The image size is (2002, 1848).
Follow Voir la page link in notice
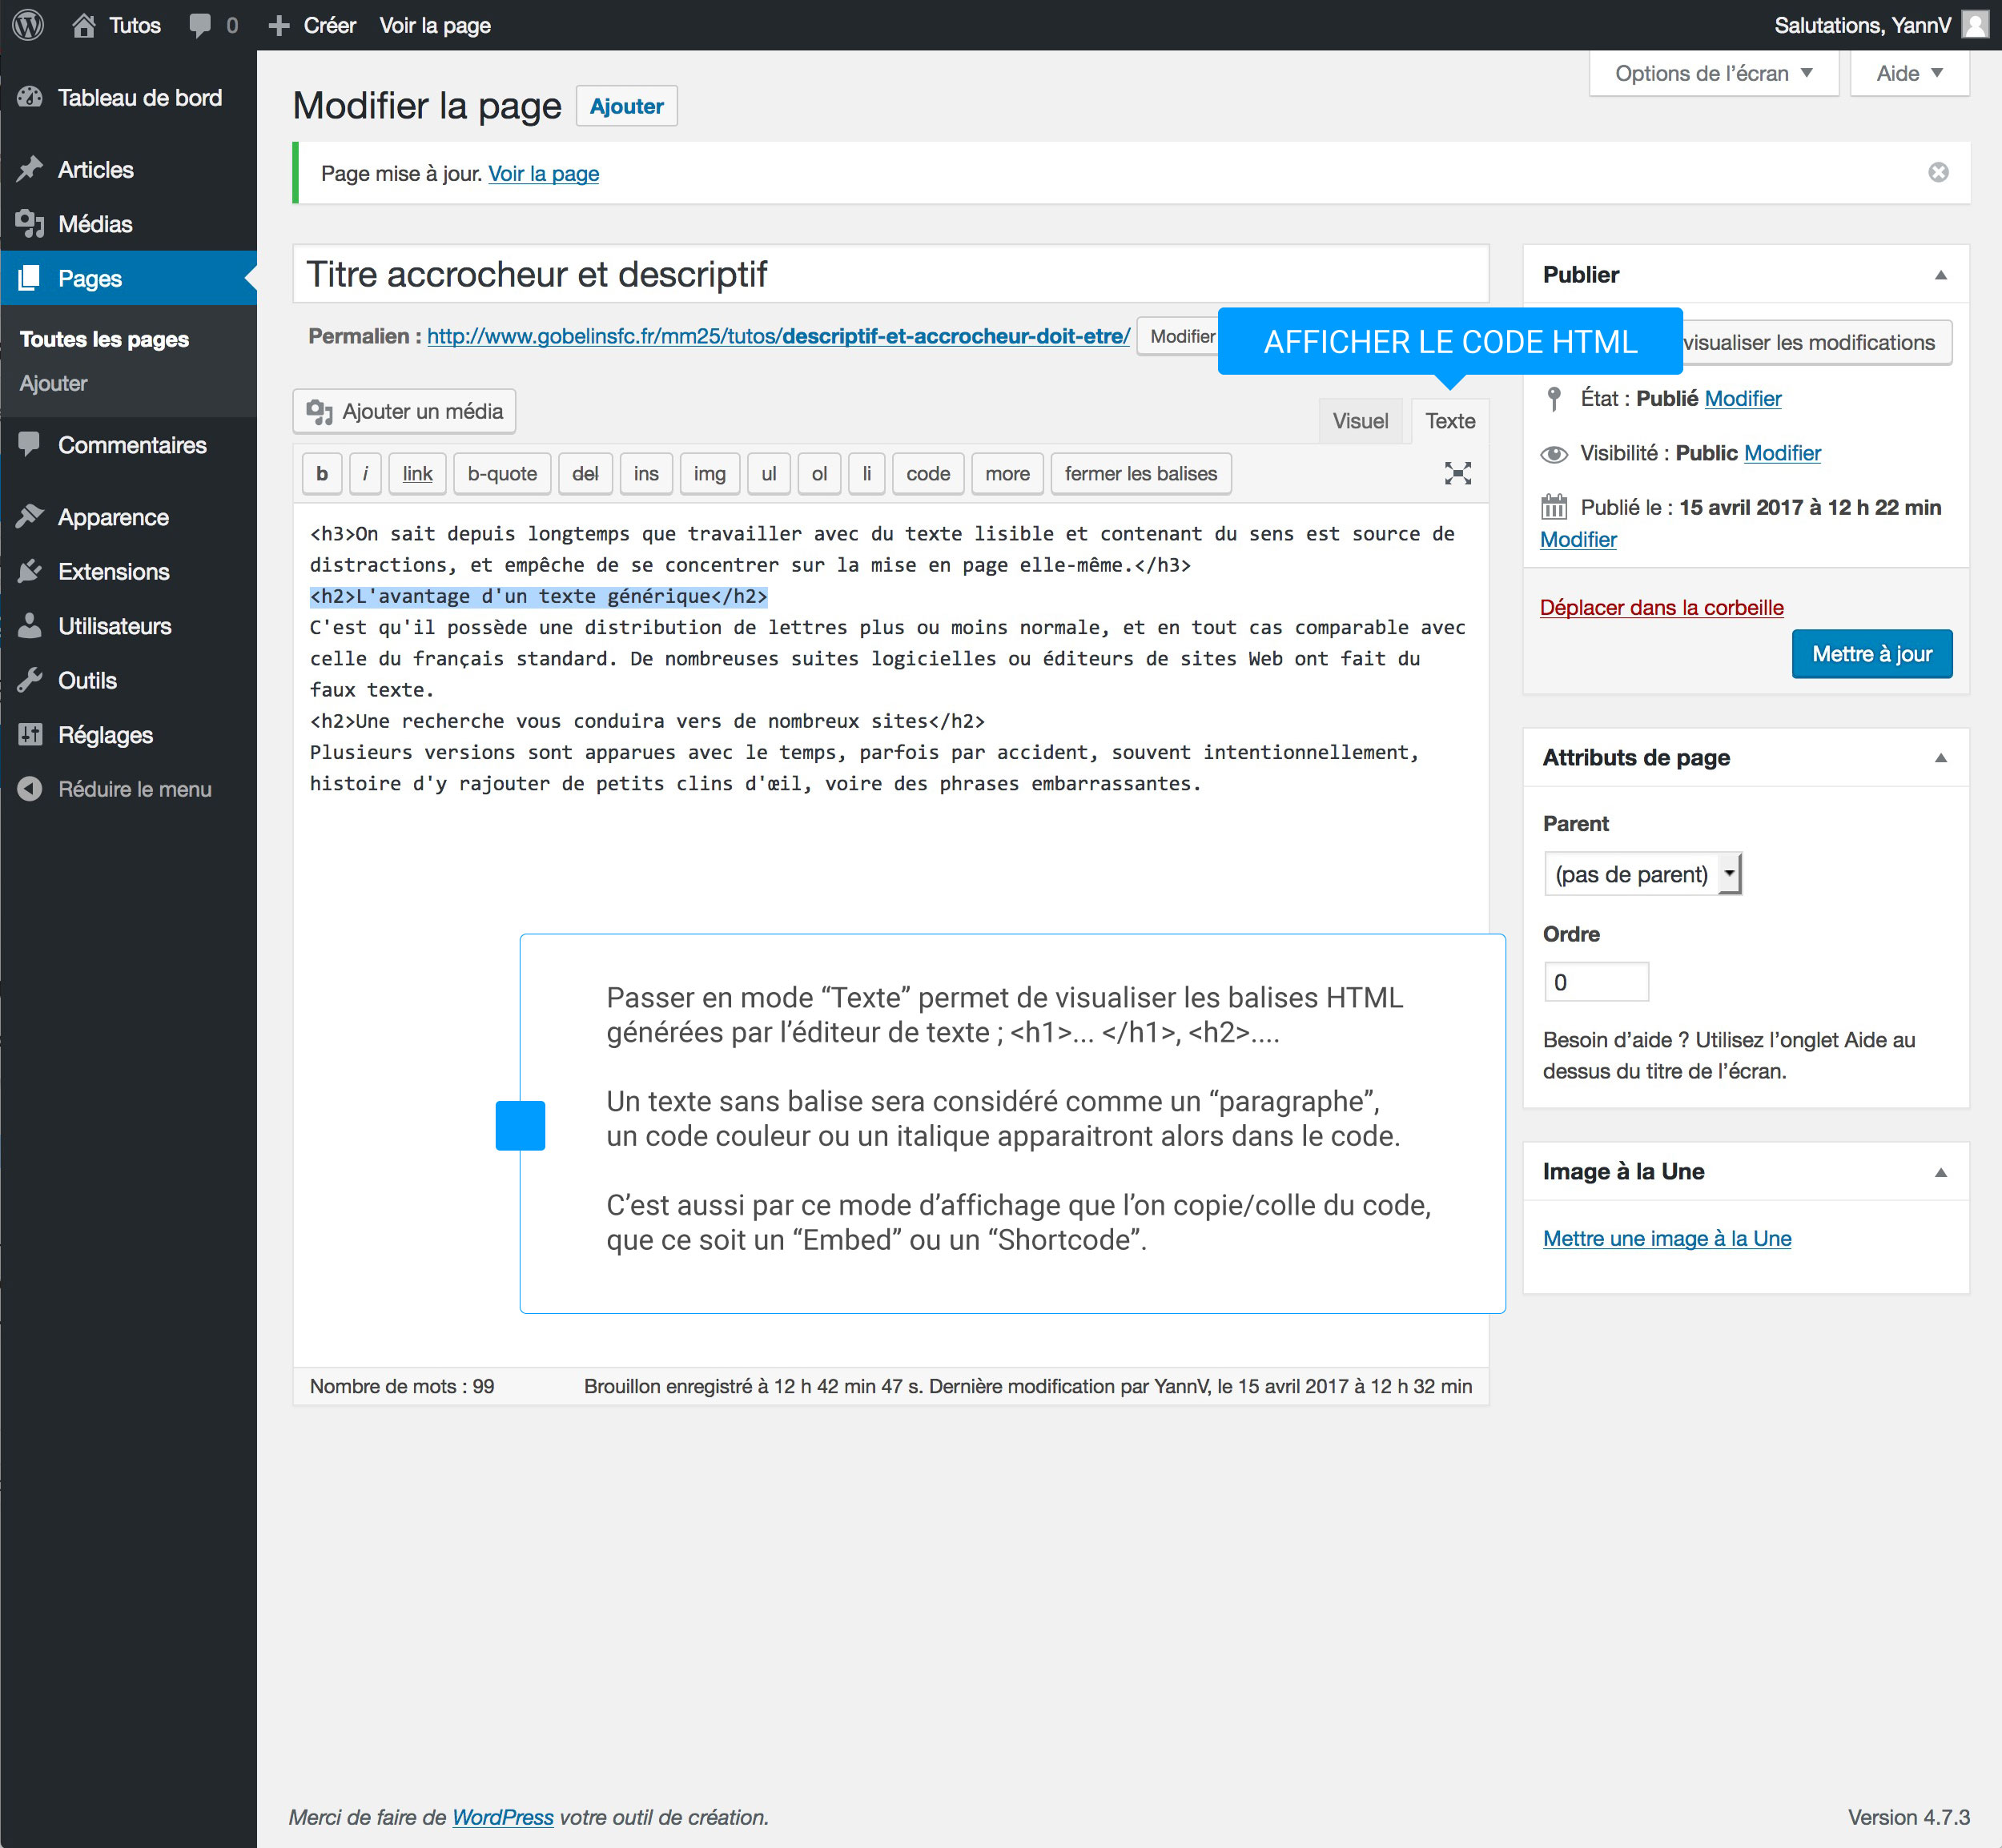pyautogui.click(x=543, y=174)
